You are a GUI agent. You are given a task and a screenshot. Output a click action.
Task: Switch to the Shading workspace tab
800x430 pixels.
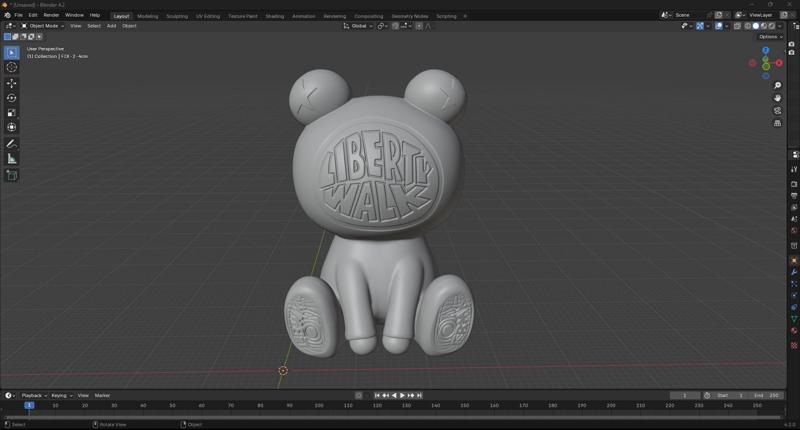pos(274,16)
